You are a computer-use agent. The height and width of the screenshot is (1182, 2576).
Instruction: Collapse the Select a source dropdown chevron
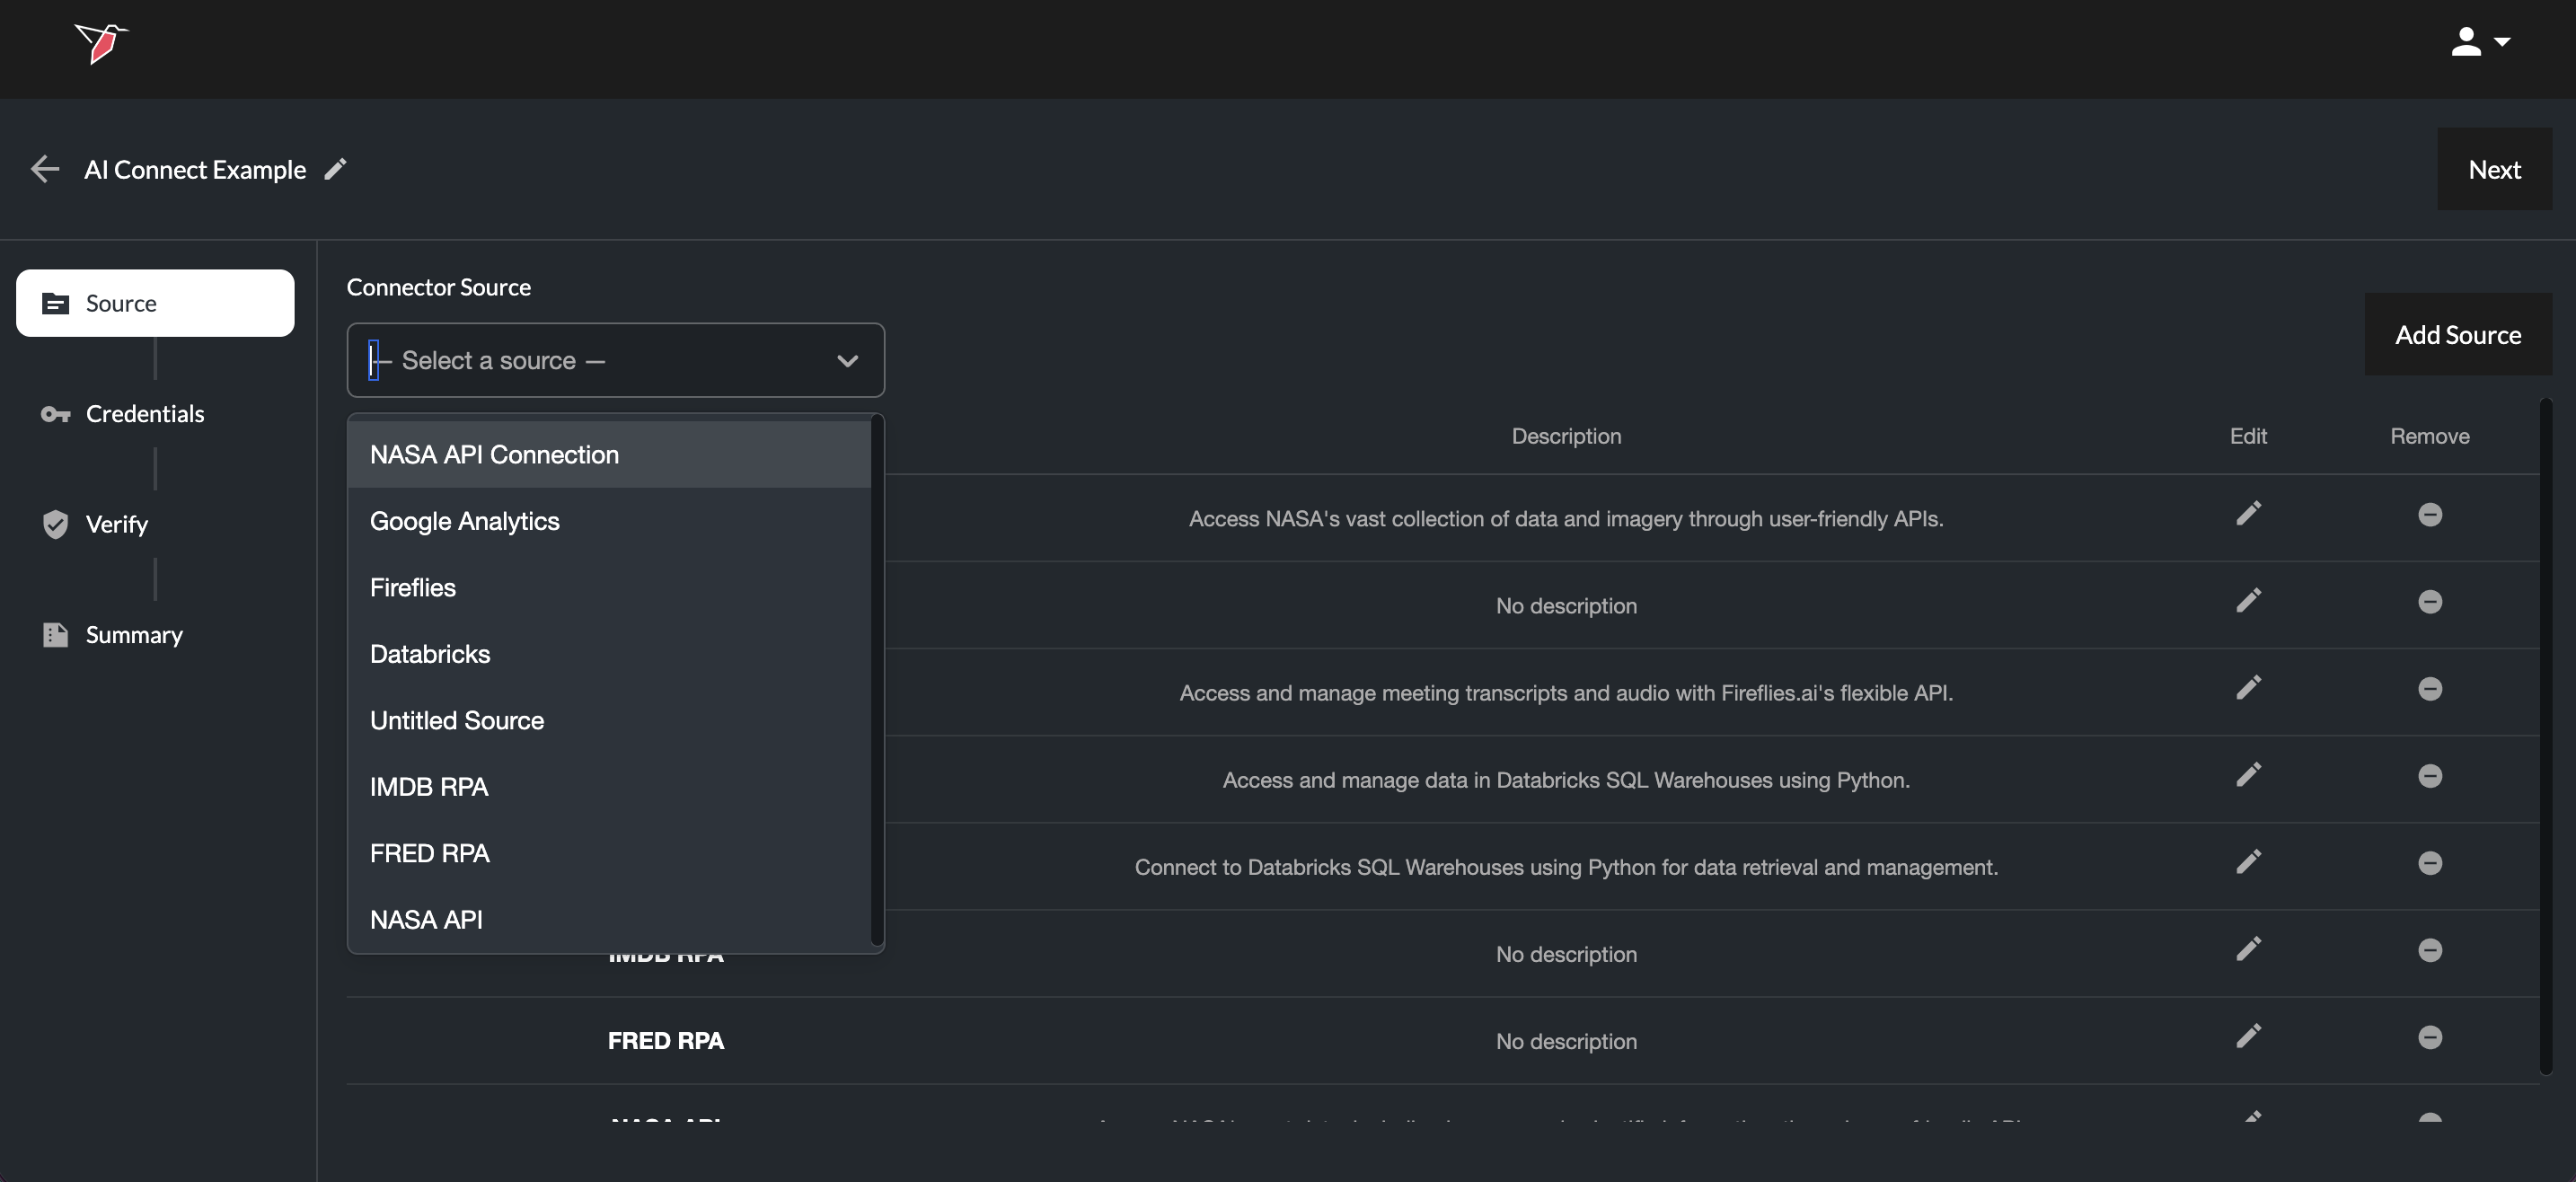(x=847, y=361)
